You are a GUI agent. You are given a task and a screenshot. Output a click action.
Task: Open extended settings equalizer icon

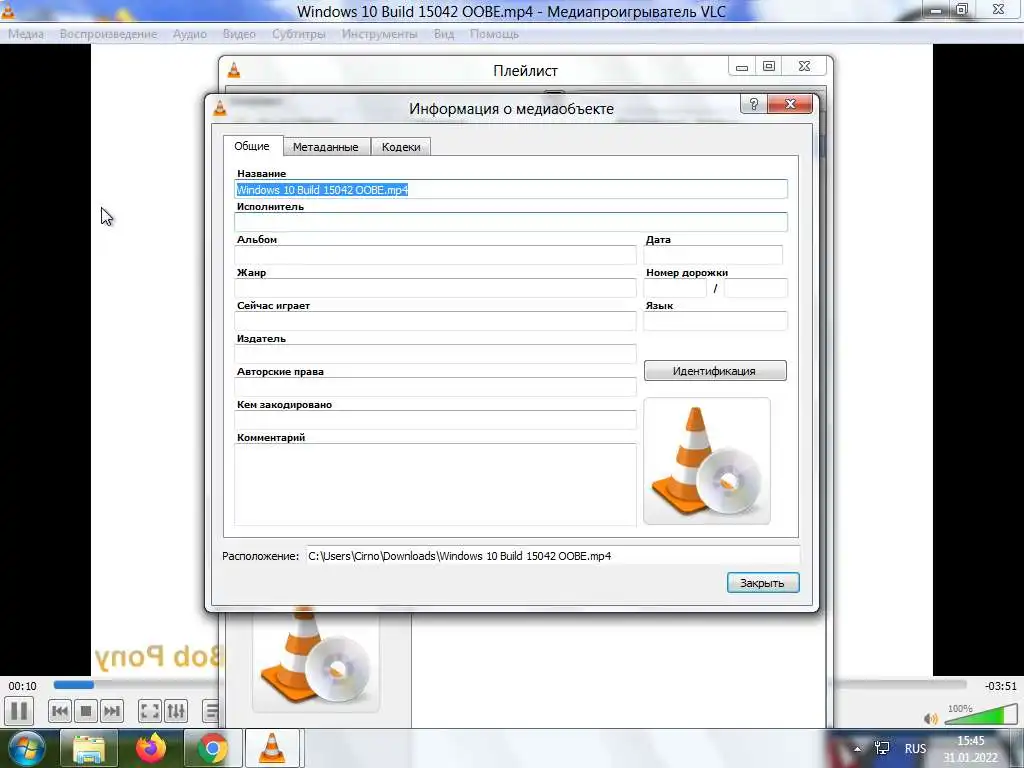176,711
